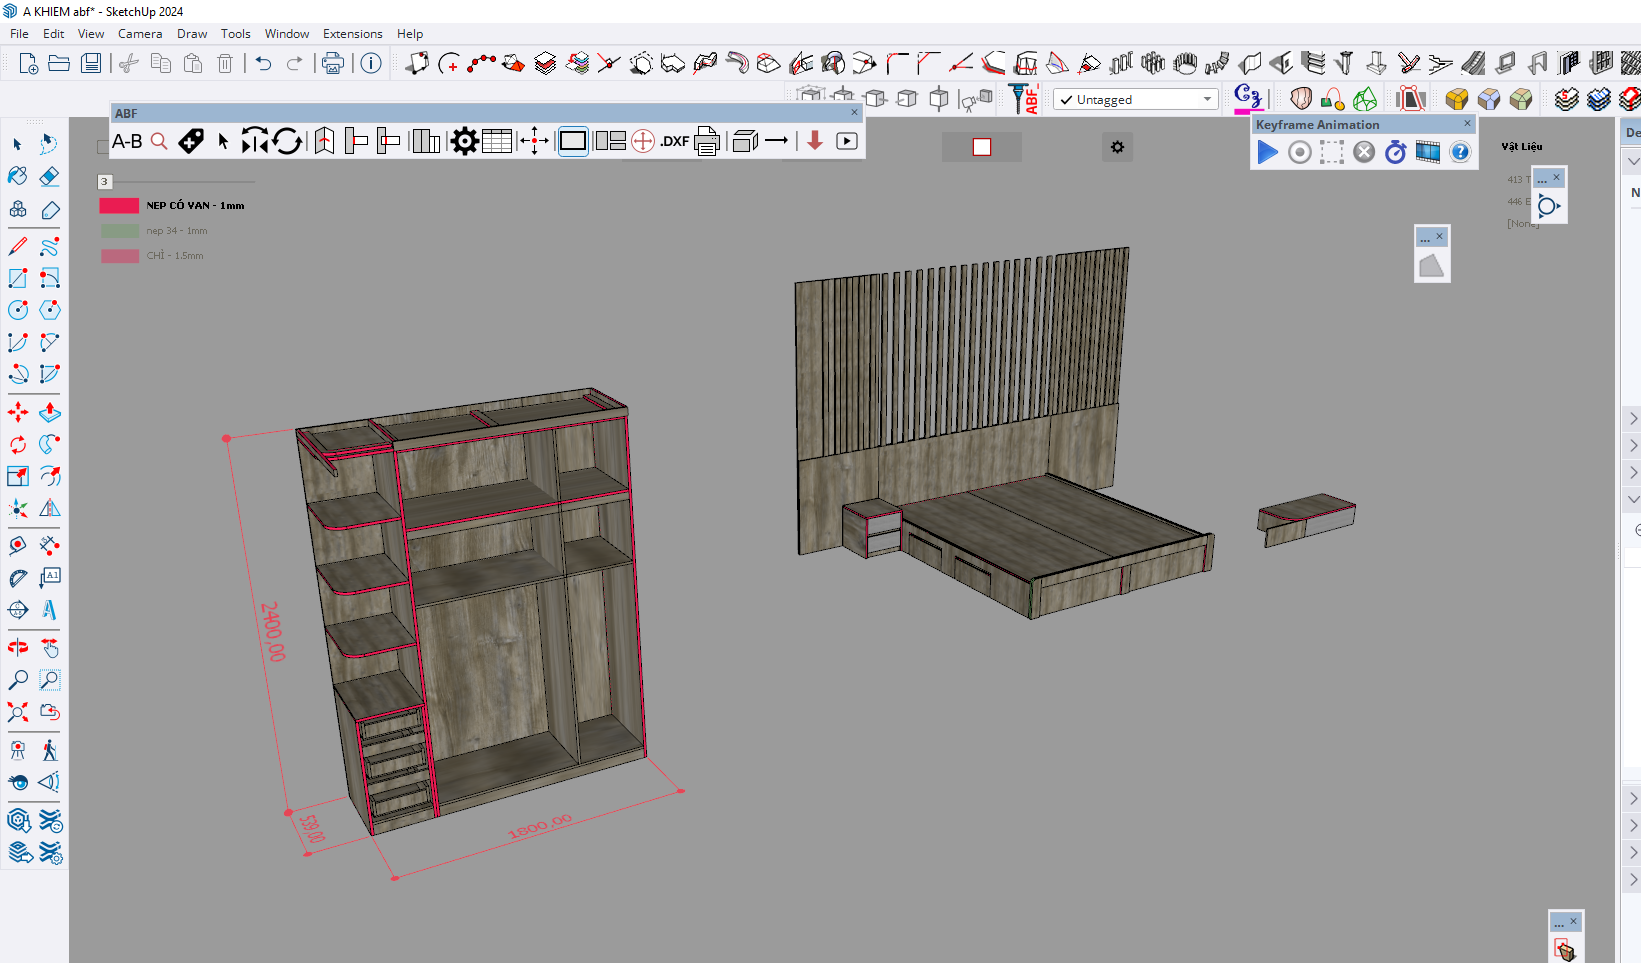The width and height of the screenshot is (1641, 963).
Task: Click the stopwatch icon in Keyframe Animation
Action: (1395, 152)
